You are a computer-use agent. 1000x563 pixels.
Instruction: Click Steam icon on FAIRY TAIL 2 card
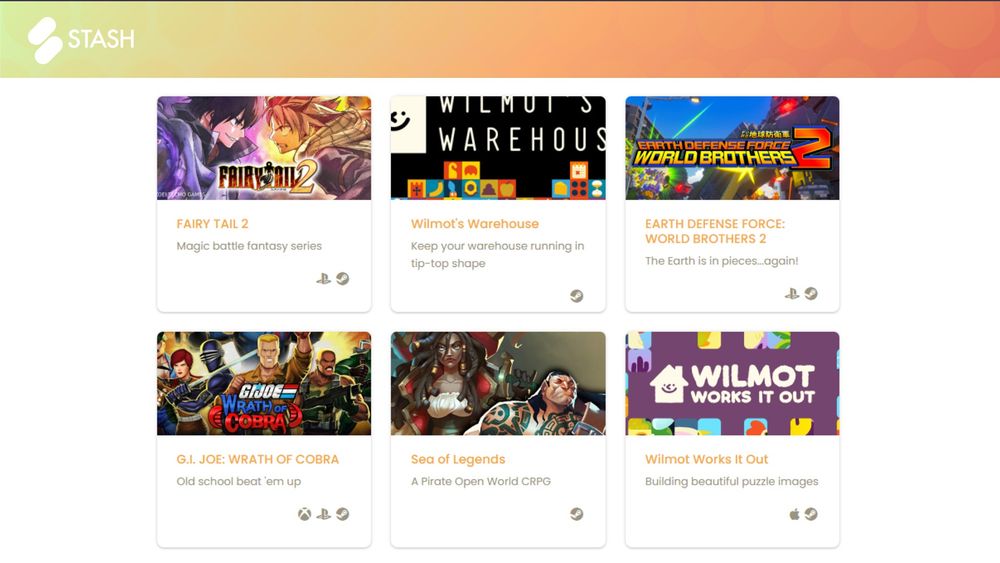(342, 279)
